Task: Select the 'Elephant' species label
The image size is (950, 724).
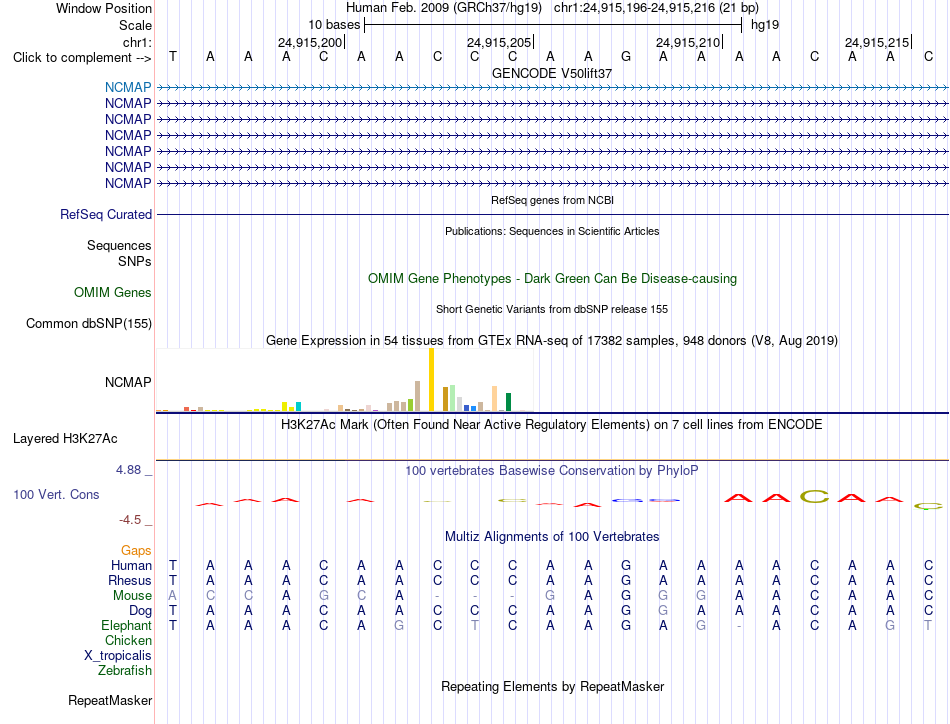Action: pyautogui.click(x=126, y=625)
